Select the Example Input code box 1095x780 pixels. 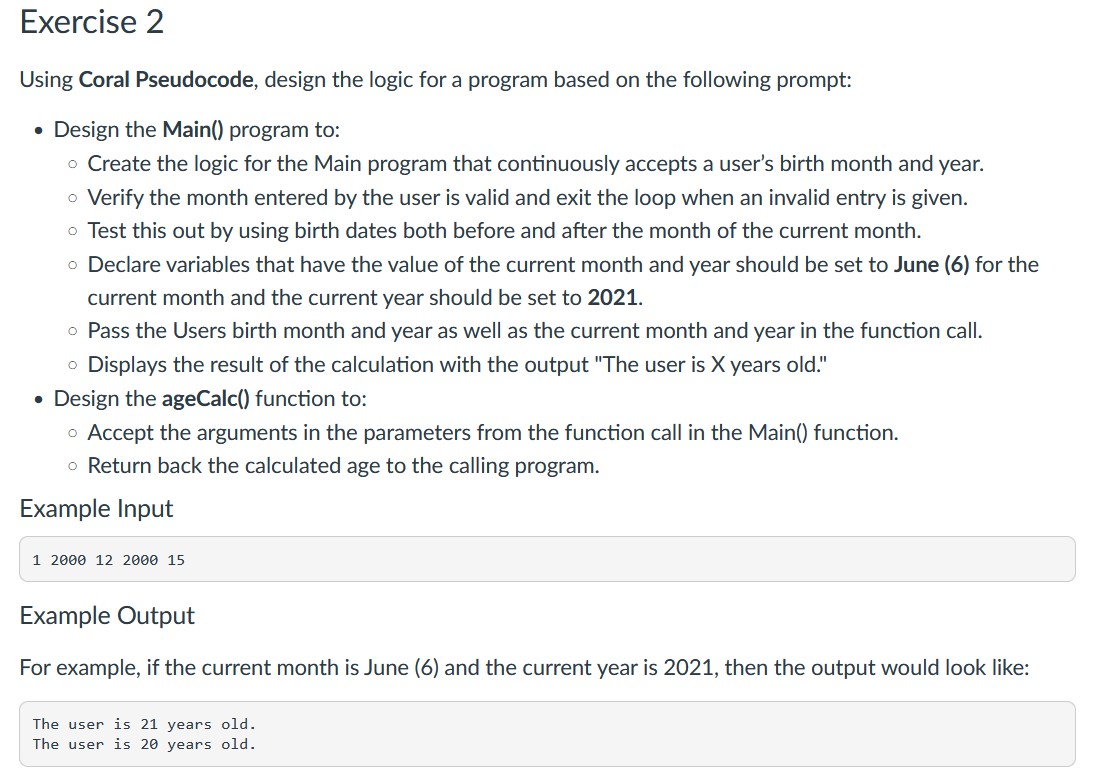click(x=547, y=559)
